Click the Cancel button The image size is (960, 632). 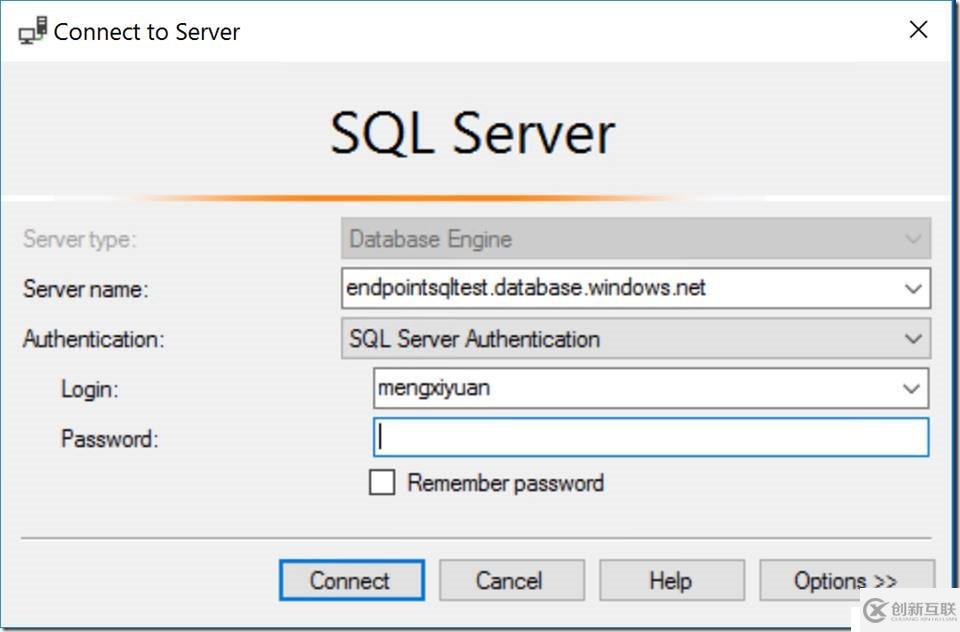pos(511,580)
